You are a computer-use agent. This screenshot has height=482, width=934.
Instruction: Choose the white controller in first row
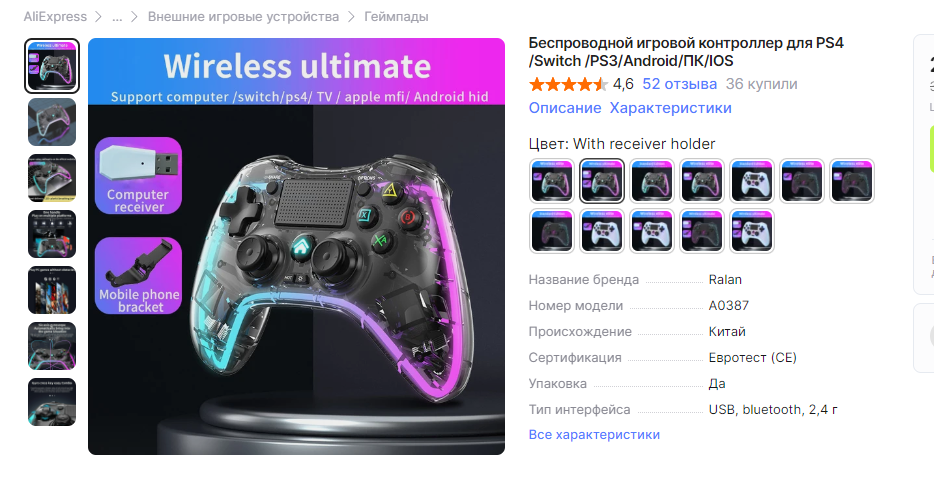(752, 181)
